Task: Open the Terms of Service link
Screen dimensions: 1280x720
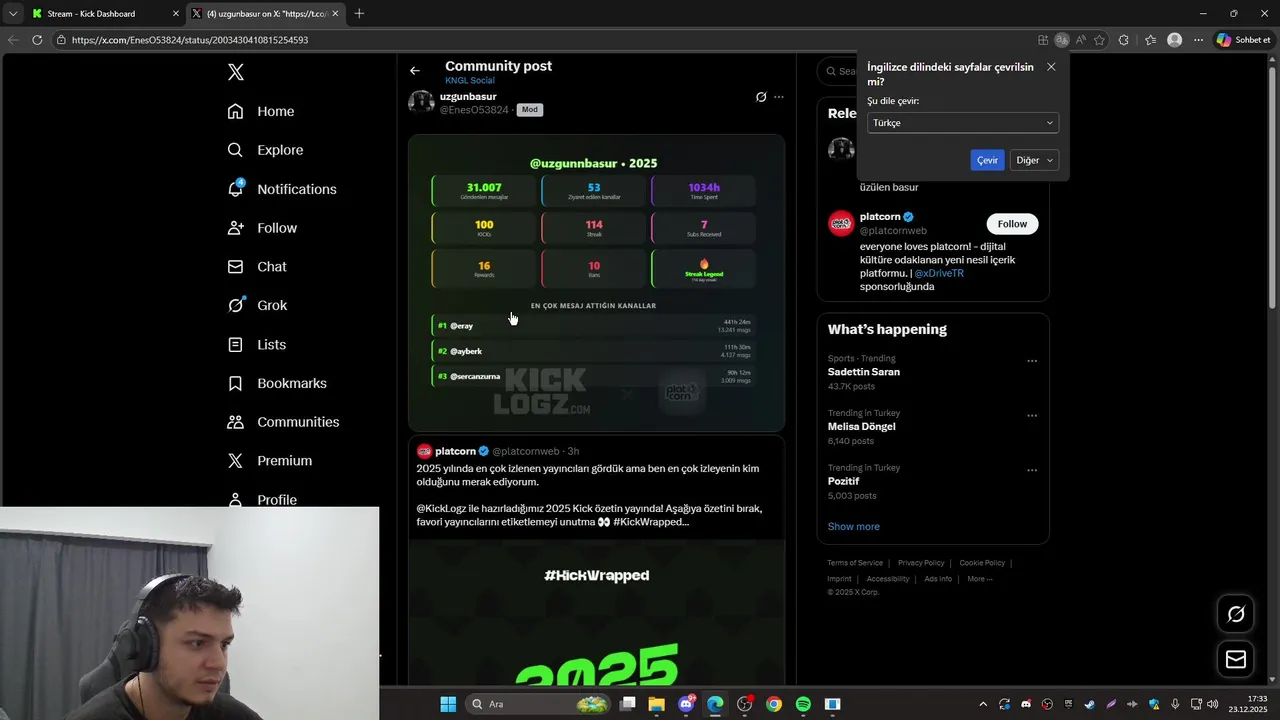Action: pyautogui.click(x=855, y=563)
